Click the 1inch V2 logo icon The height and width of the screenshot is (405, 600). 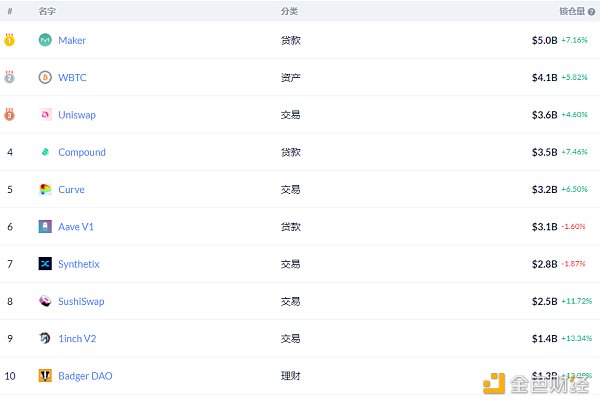point(45,338)
